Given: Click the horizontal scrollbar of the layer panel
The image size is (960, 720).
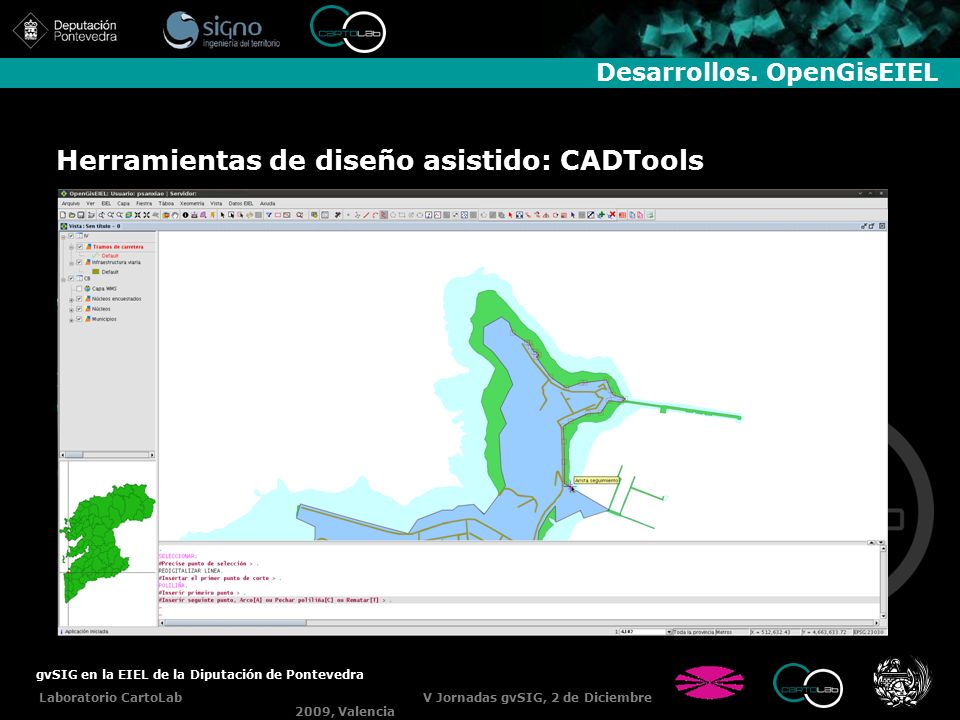Looking at the screenshot, I should 107,455.
